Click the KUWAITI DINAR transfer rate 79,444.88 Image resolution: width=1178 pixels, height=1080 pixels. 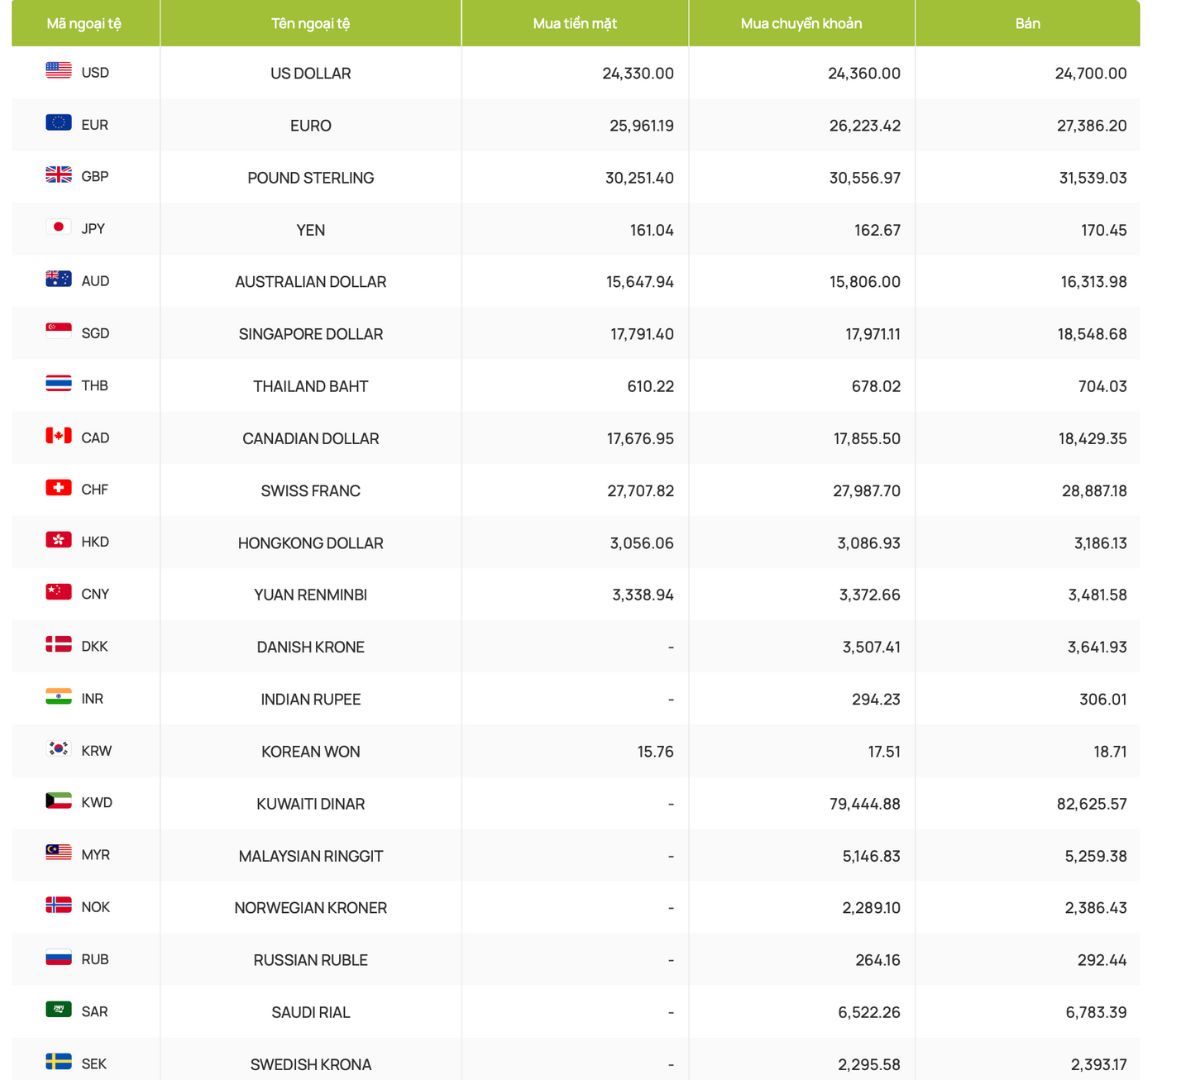click(x=864, y=804)
